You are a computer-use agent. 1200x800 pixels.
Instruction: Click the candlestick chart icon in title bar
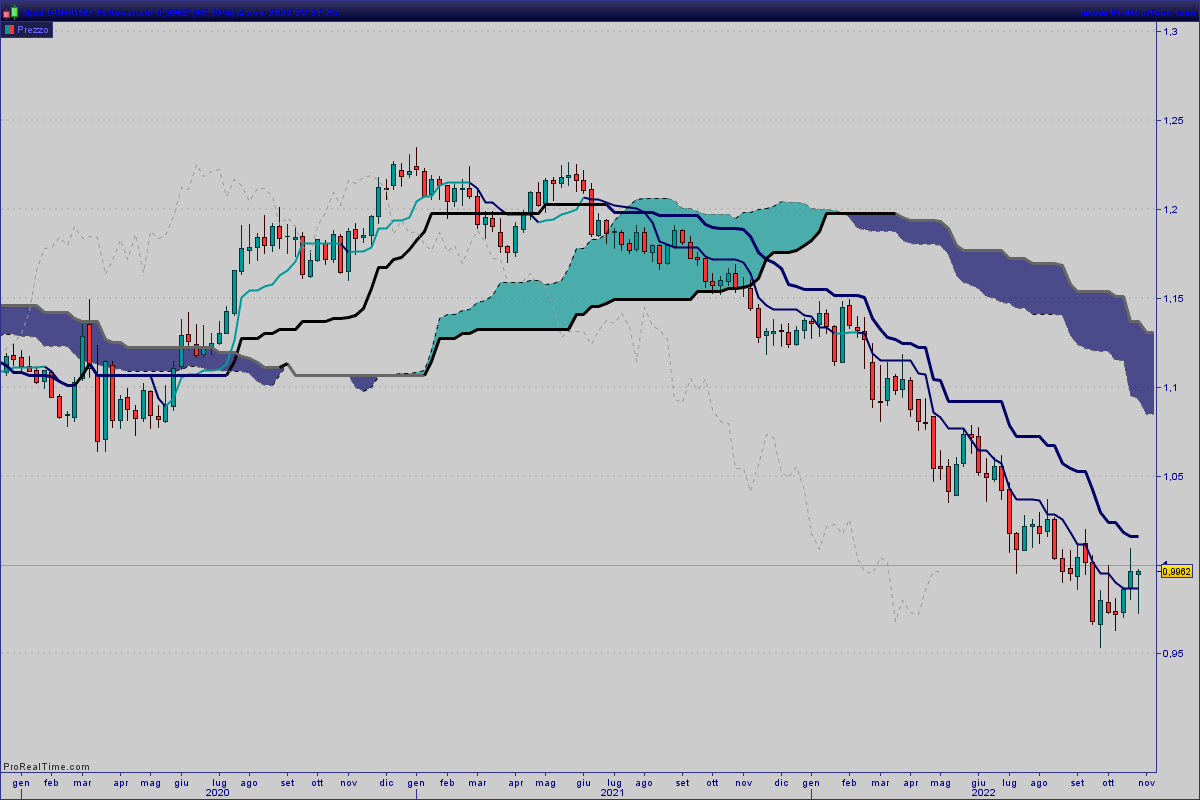pyautogui.click(x=10, y=11)
